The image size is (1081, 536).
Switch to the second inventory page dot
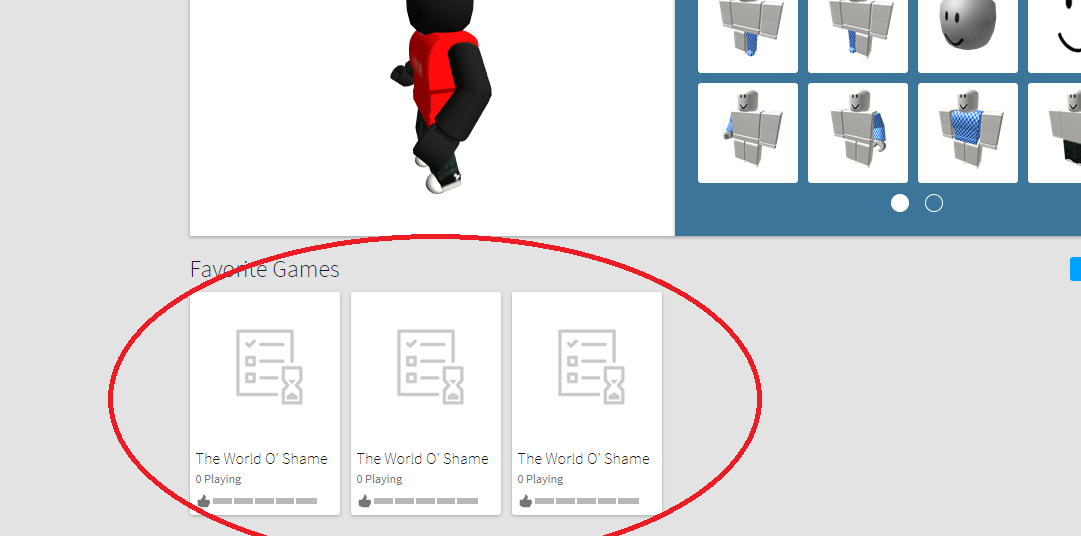point(934,203)
